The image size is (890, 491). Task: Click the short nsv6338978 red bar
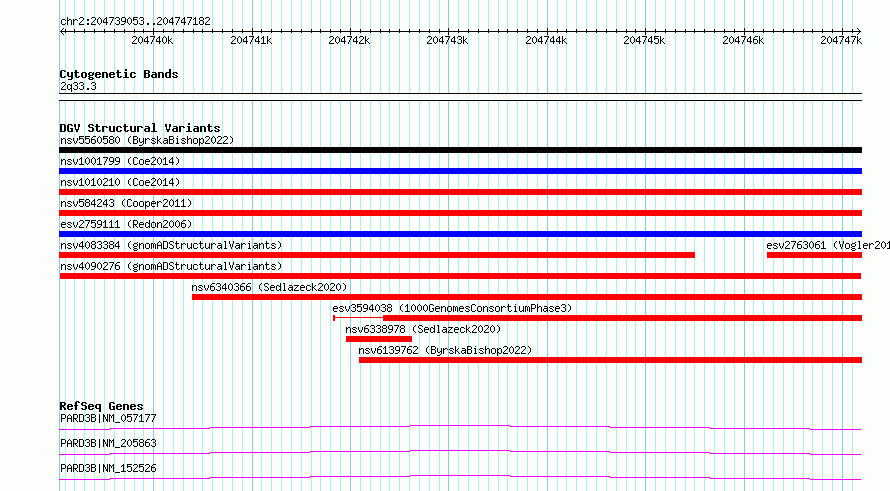(379, 339)
